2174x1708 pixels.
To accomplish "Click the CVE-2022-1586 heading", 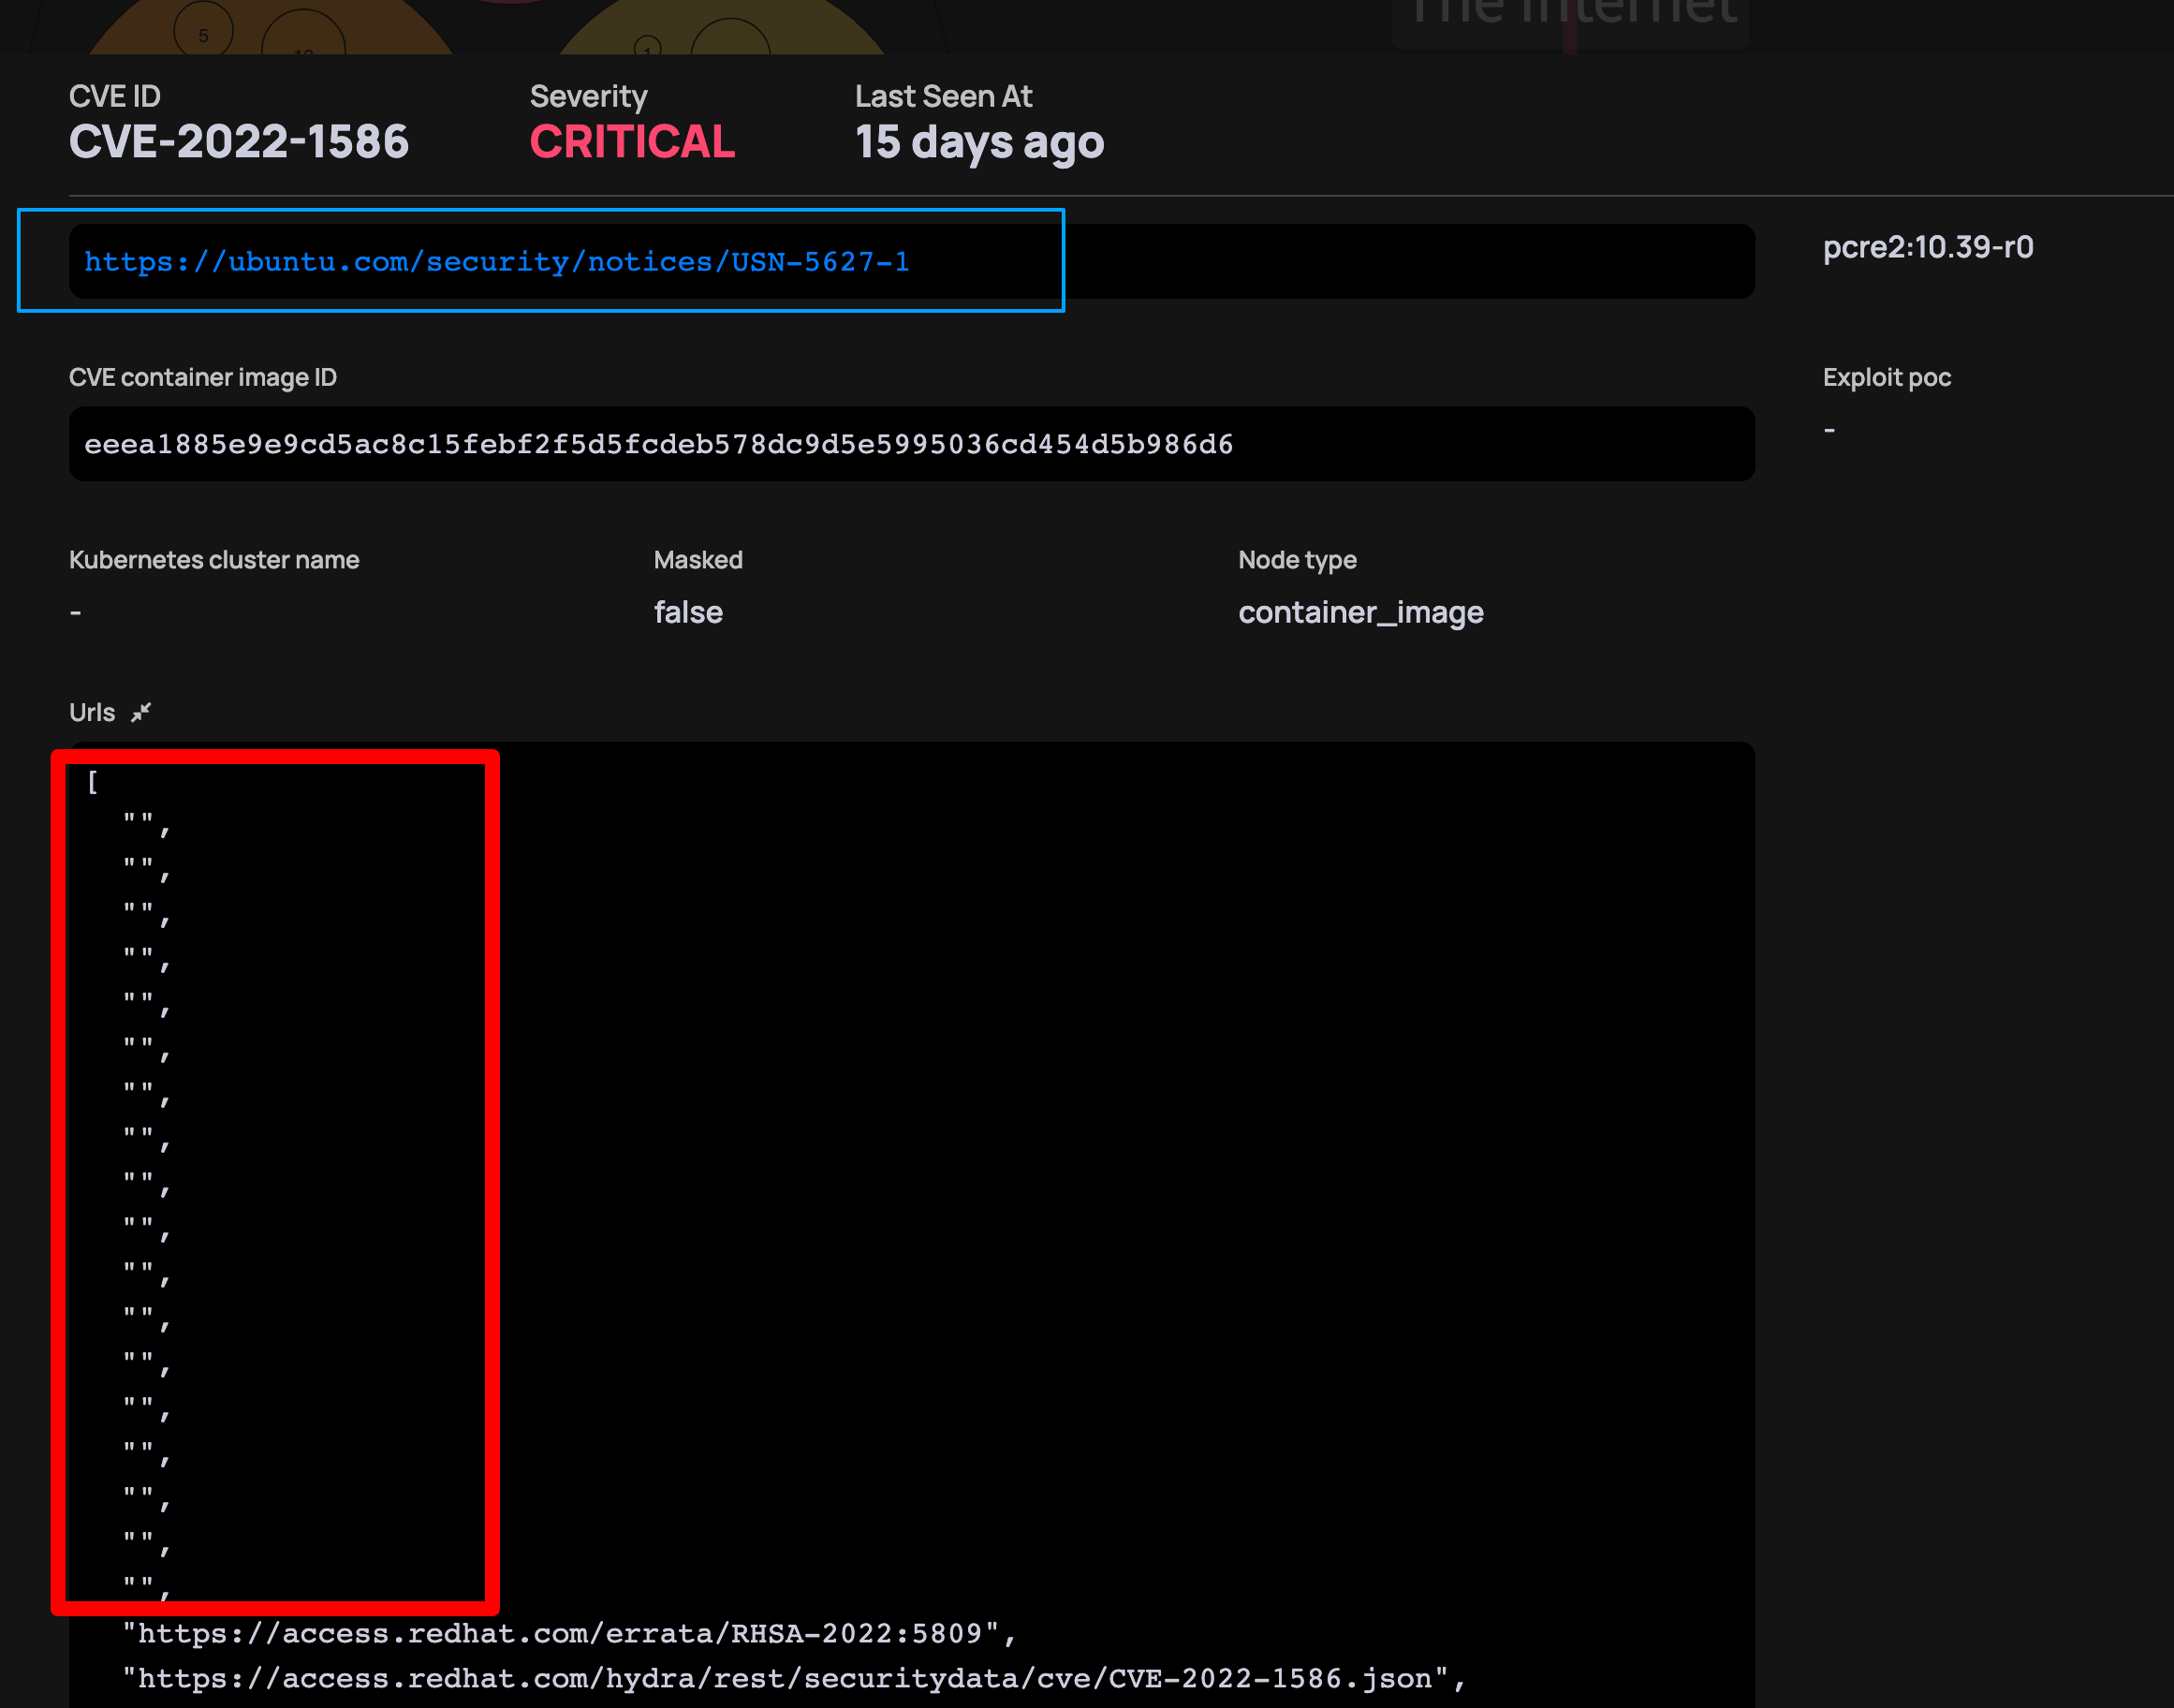I will (239, 142).
